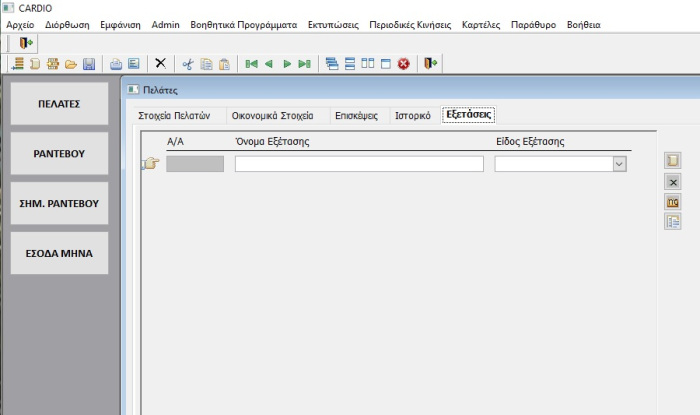Click the ΡΑΝΤΕΒΟΥ sidebar button
Image resolution: width=700 pixels, height=415 pixels.
[x=59, y=154]
